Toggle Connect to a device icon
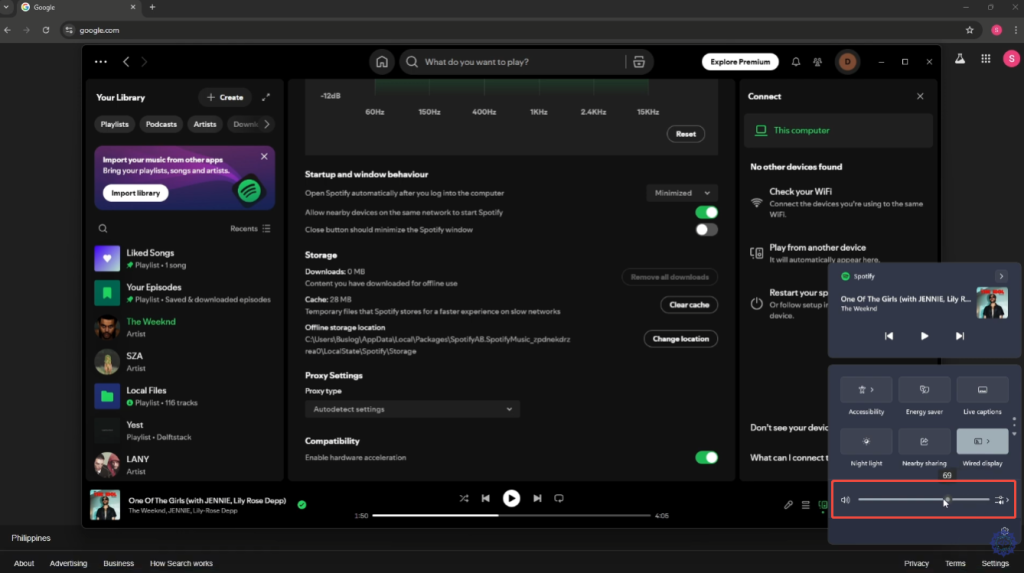1024x573 pixels. coord(822,505)
